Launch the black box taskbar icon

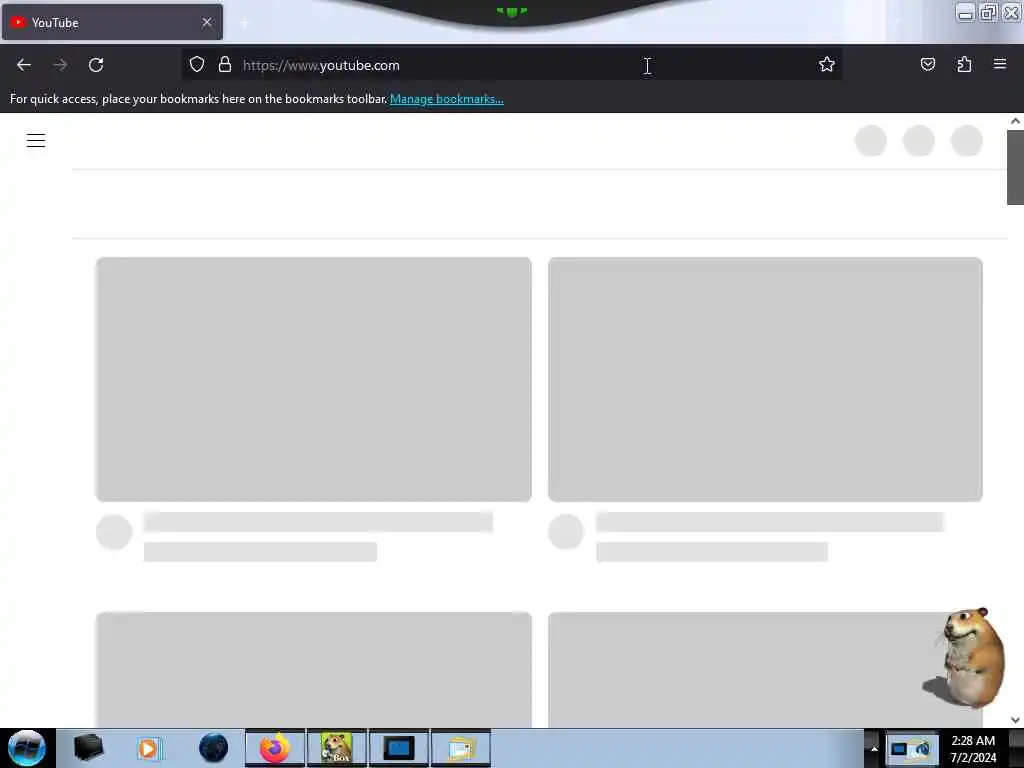[x=88, y=748]
